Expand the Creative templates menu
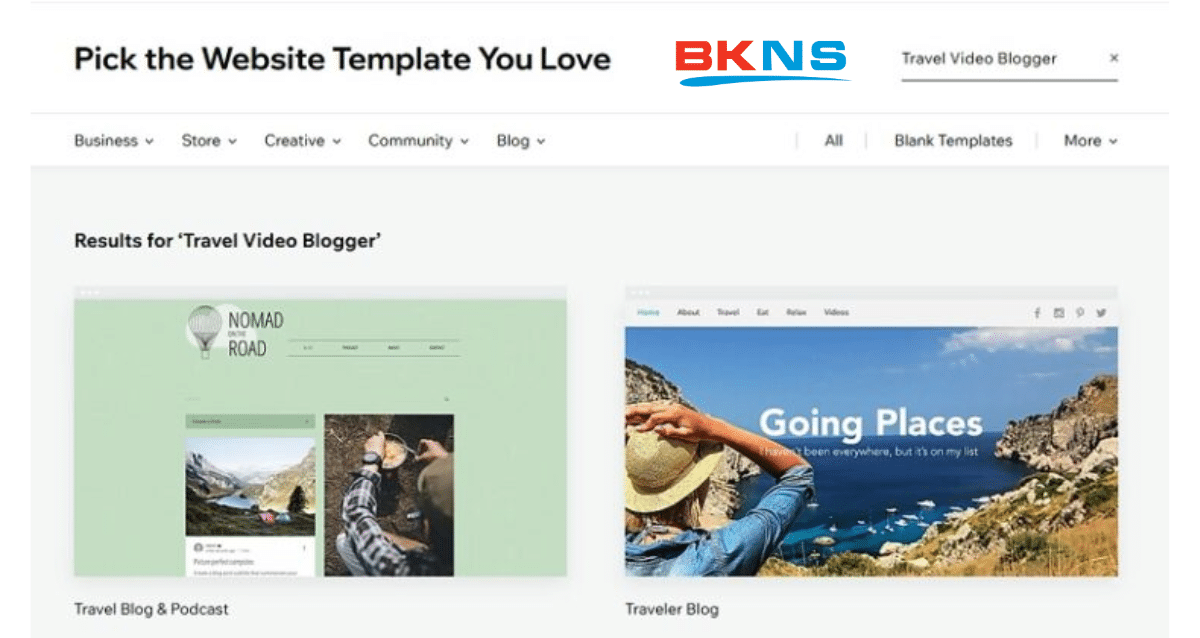 click(303, 141)
